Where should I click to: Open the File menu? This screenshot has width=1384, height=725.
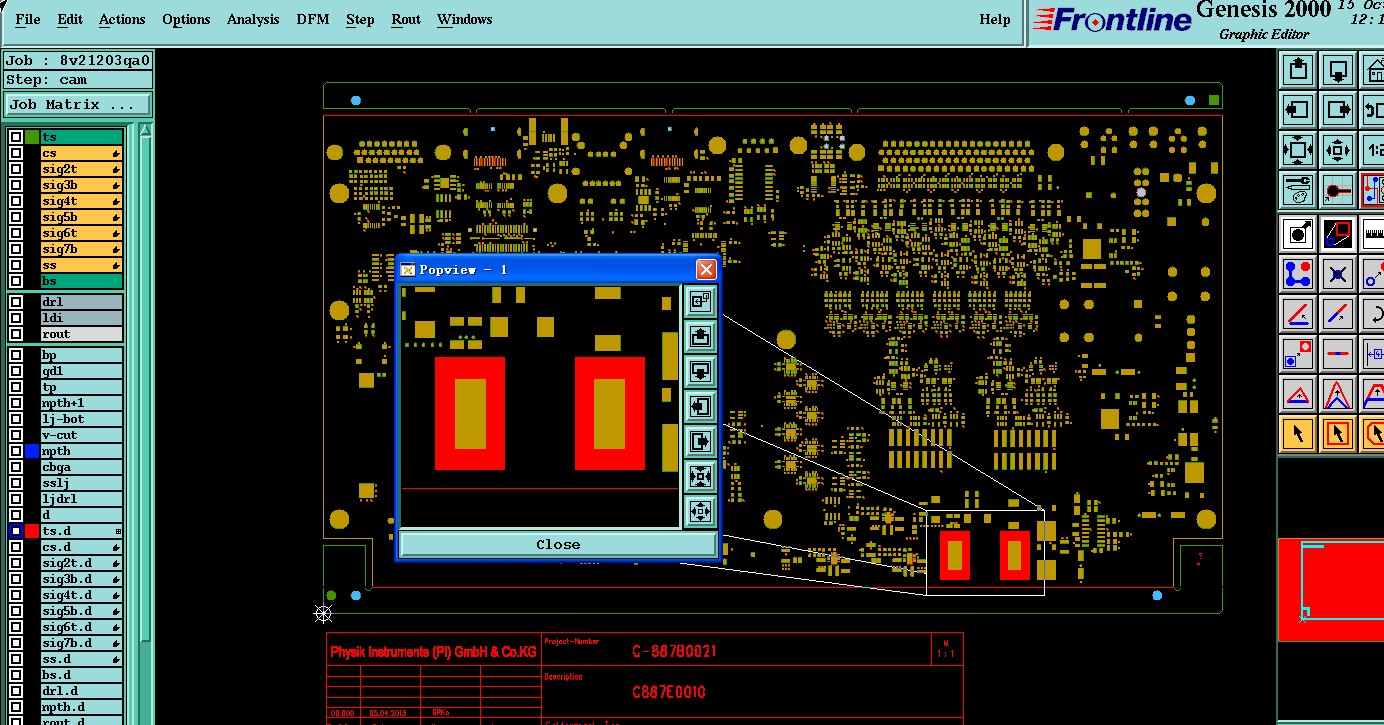point(28,19)
